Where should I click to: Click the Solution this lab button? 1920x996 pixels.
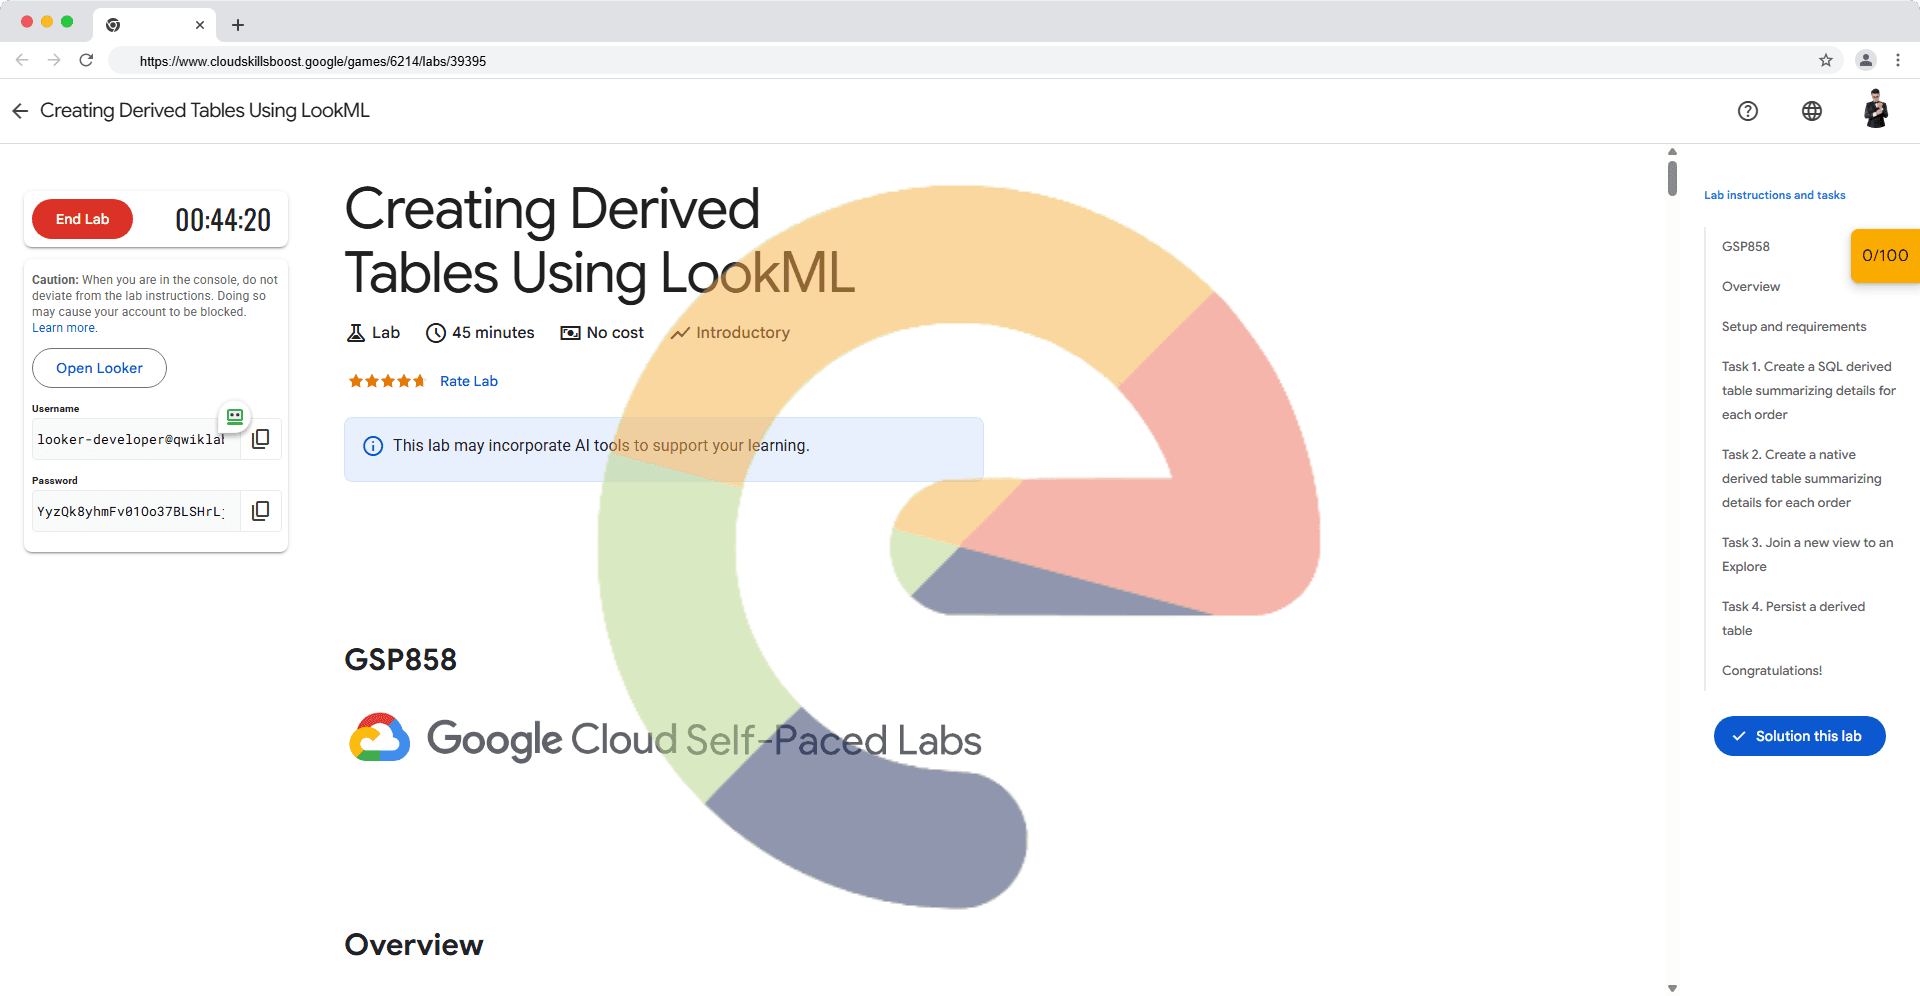point(1799,736)
